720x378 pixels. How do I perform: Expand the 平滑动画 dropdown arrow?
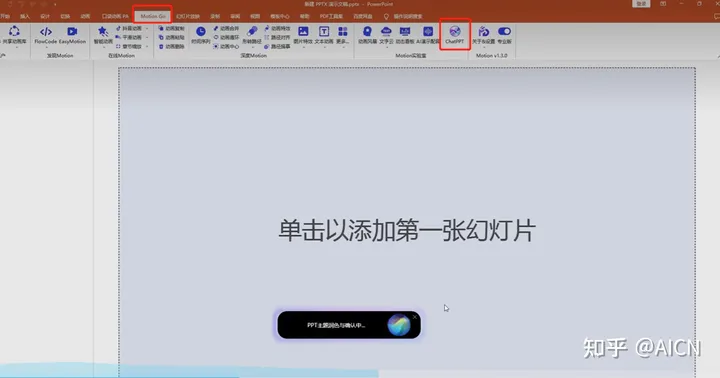click(147, 37)
